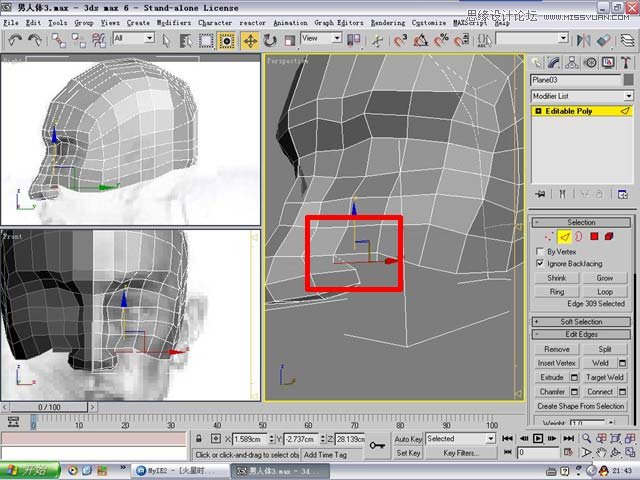Click the Loop selection button
640x480 pixels.
tap(604, 292)
